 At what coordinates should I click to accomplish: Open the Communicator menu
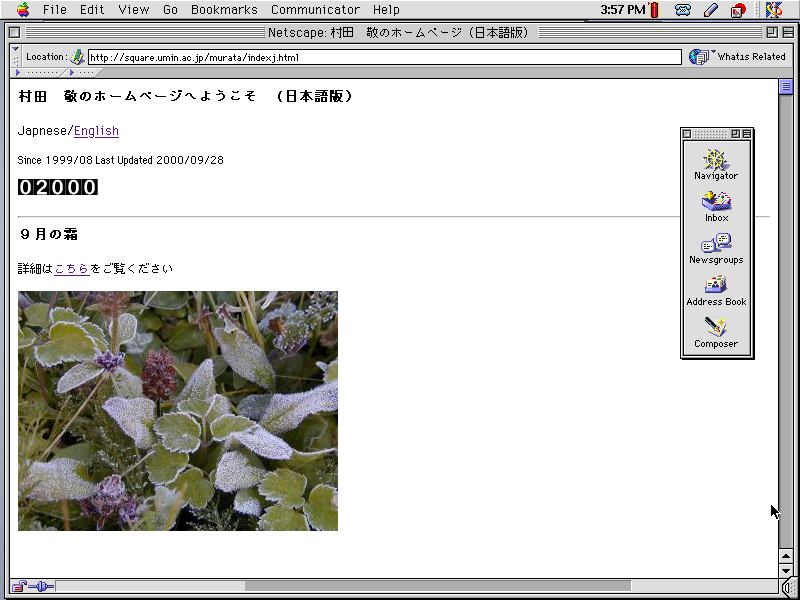click(x=315, y=10)
